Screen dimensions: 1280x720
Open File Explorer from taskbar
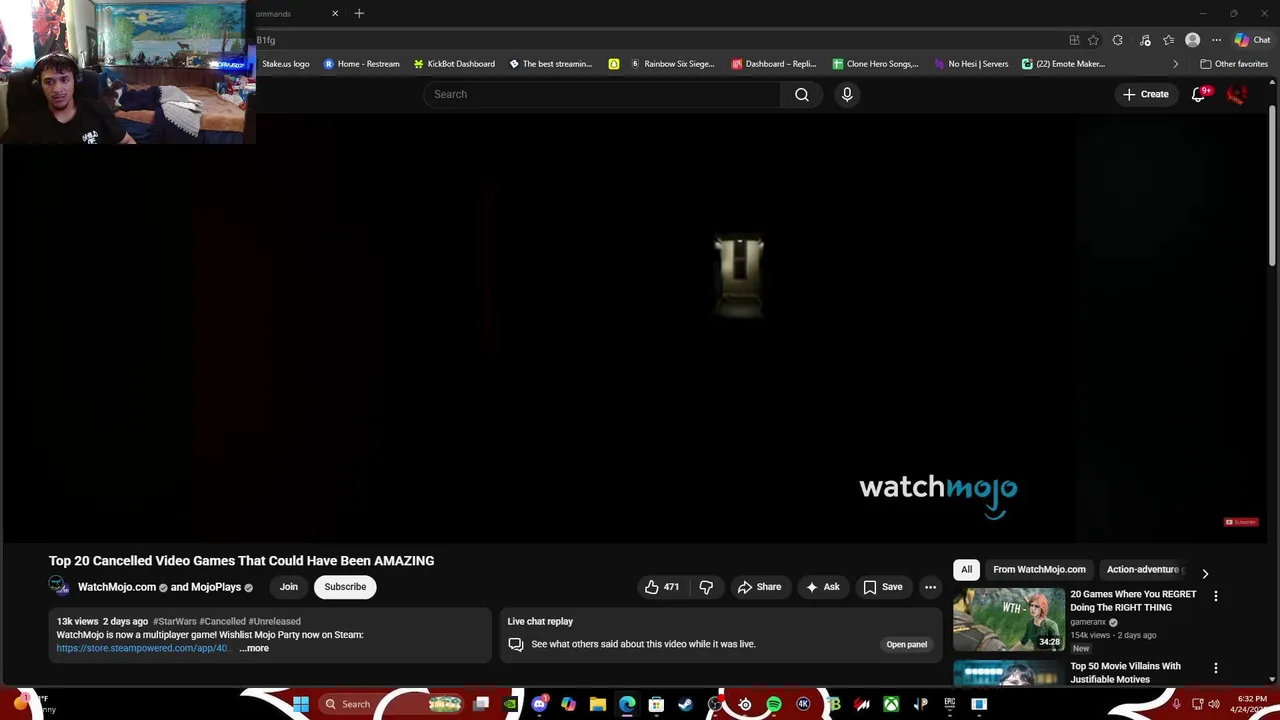(x=598, y=704)
